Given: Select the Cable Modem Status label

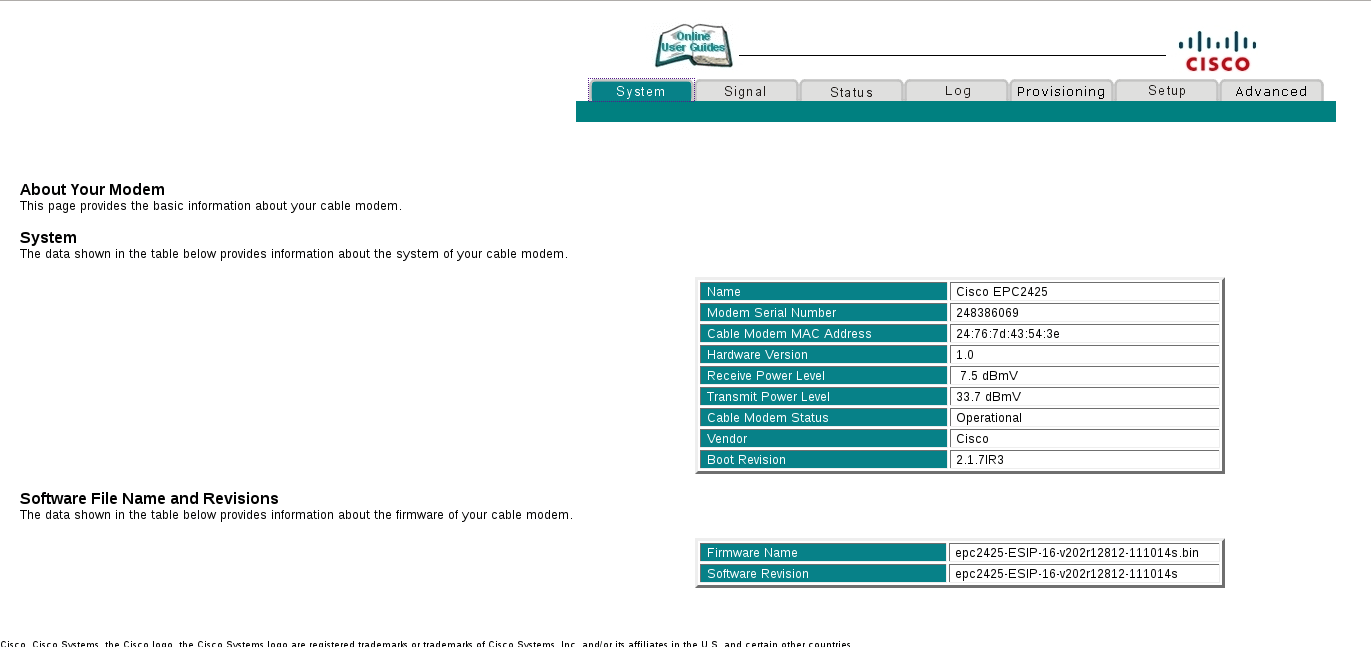Looking at the screenshot, I should 823,417.
